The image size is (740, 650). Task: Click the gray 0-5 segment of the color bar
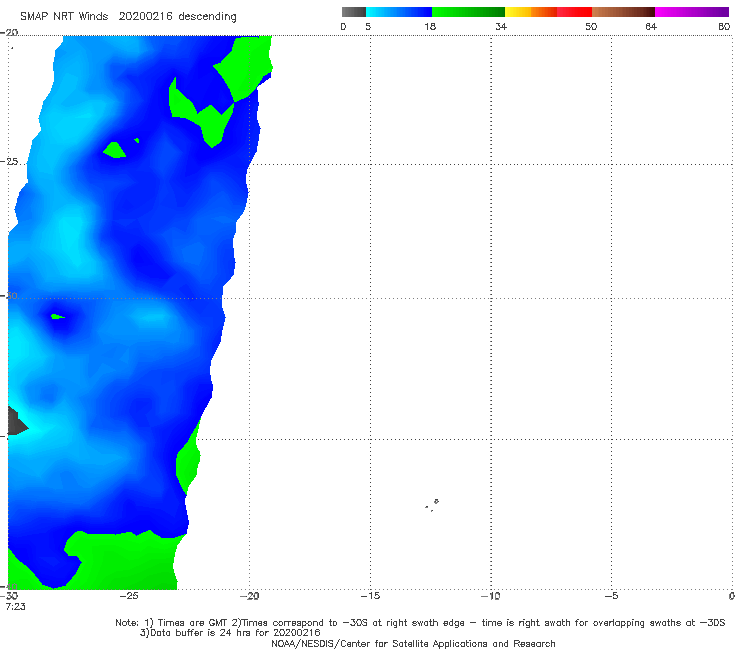tap(353, 12)
